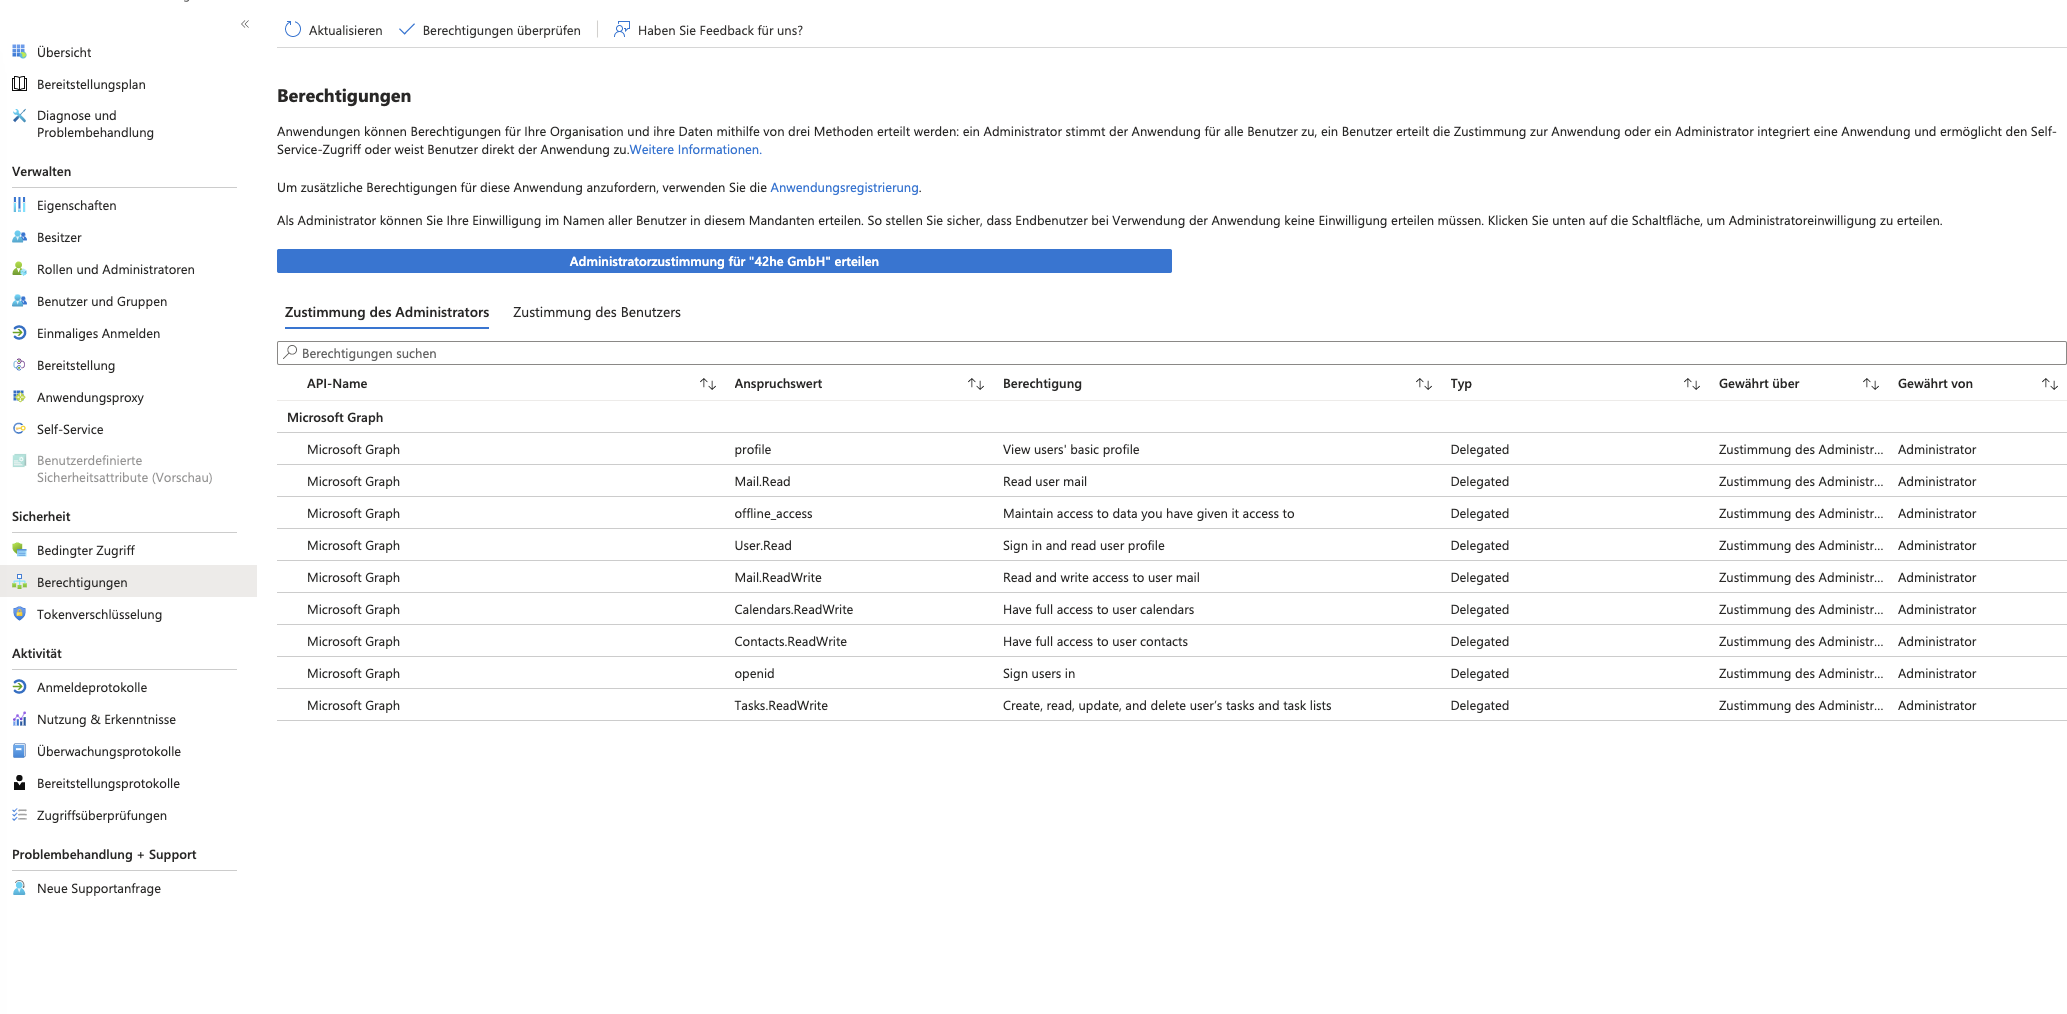Screen dimensions: 2067x1014
Task: Click the openid claim cell
Action: [754, 673]
